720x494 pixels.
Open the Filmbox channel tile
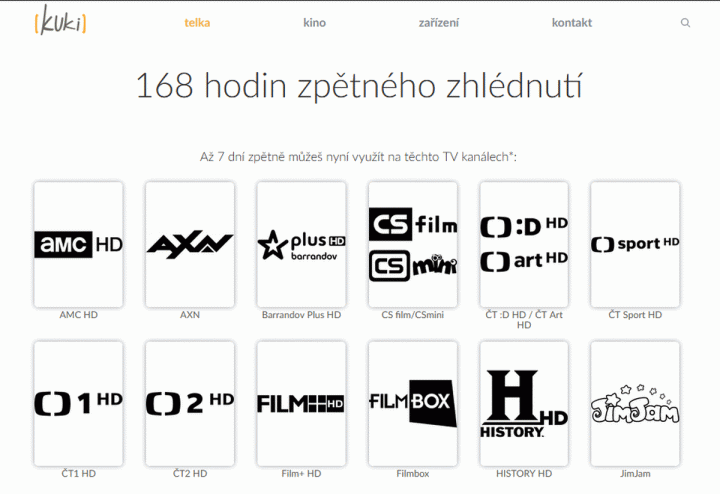(x=413, y=404)
